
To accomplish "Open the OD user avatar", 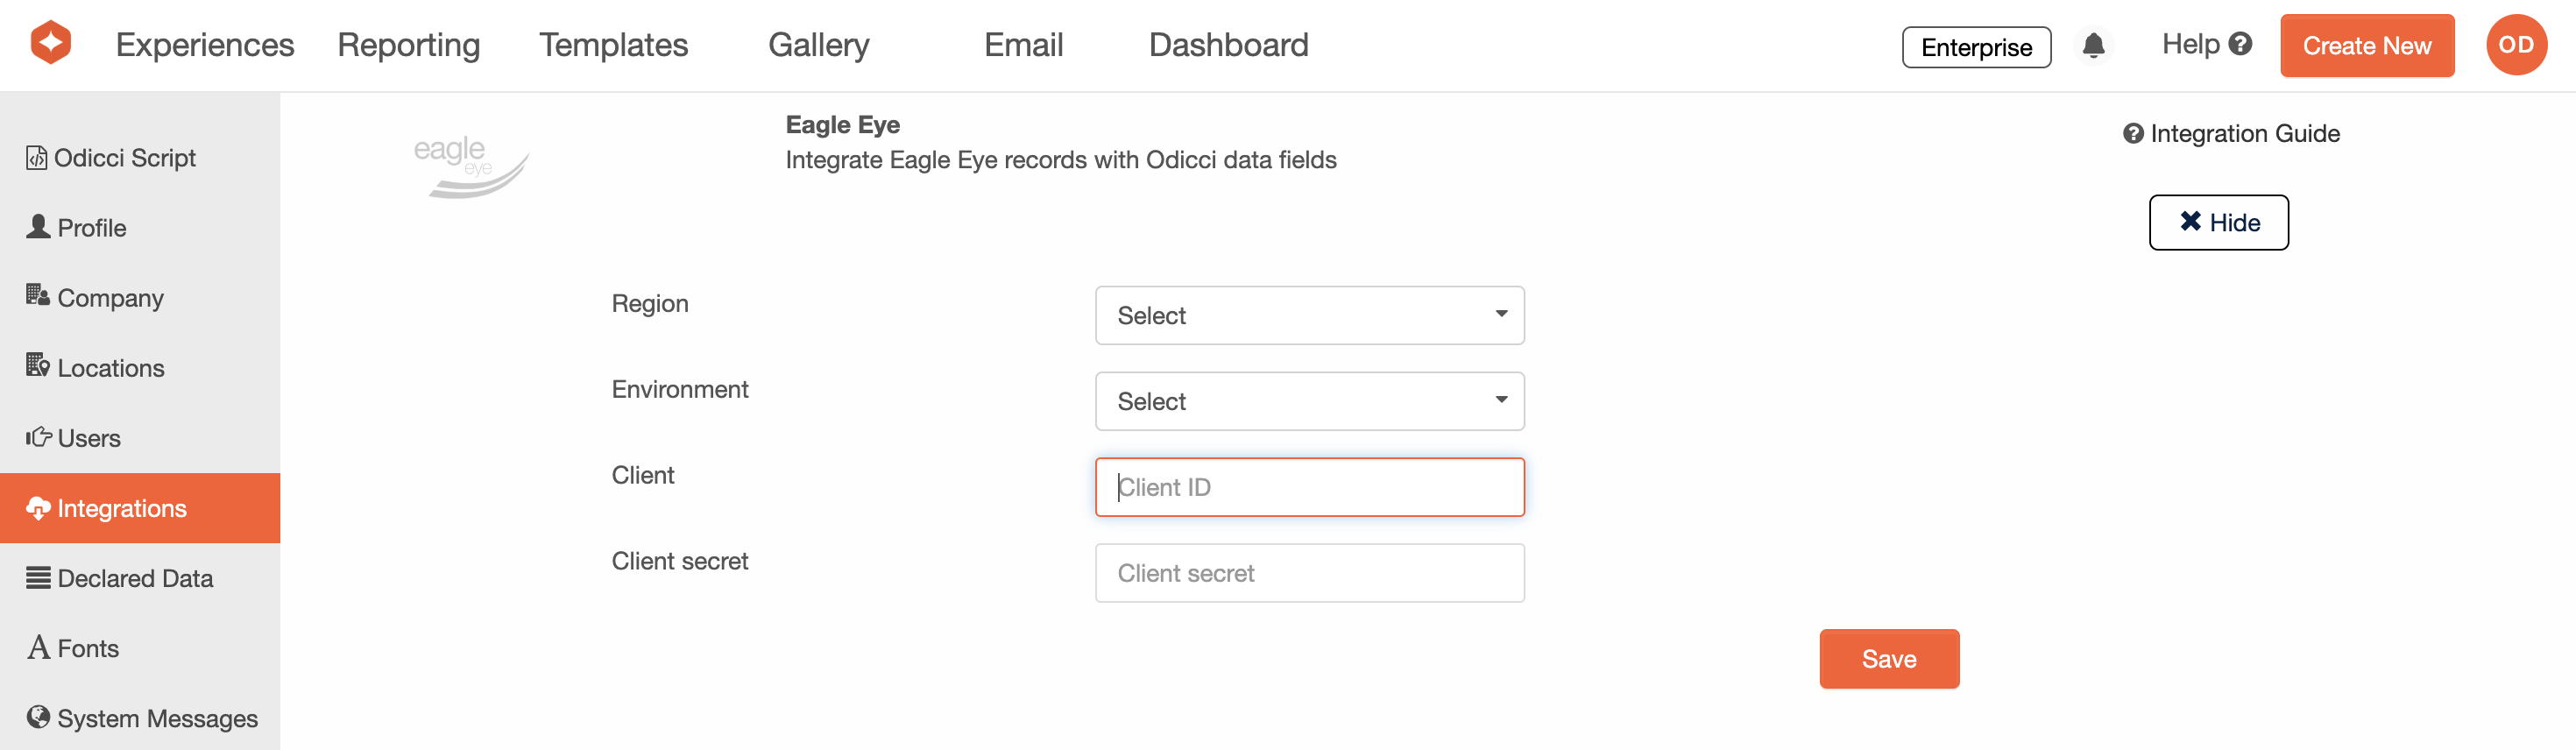I will 2516,45.
